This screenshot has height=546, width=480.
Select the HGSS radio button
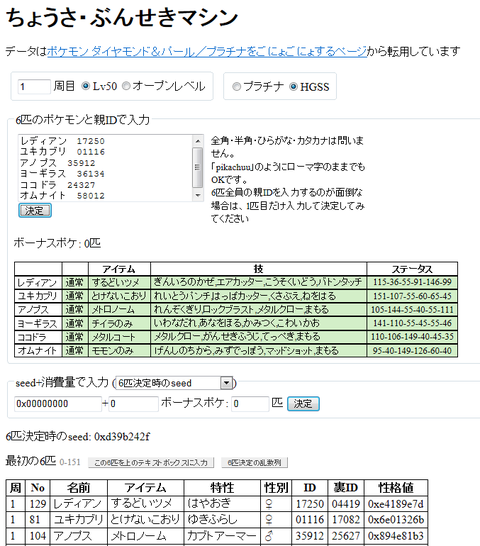click(x=293, y=86)
